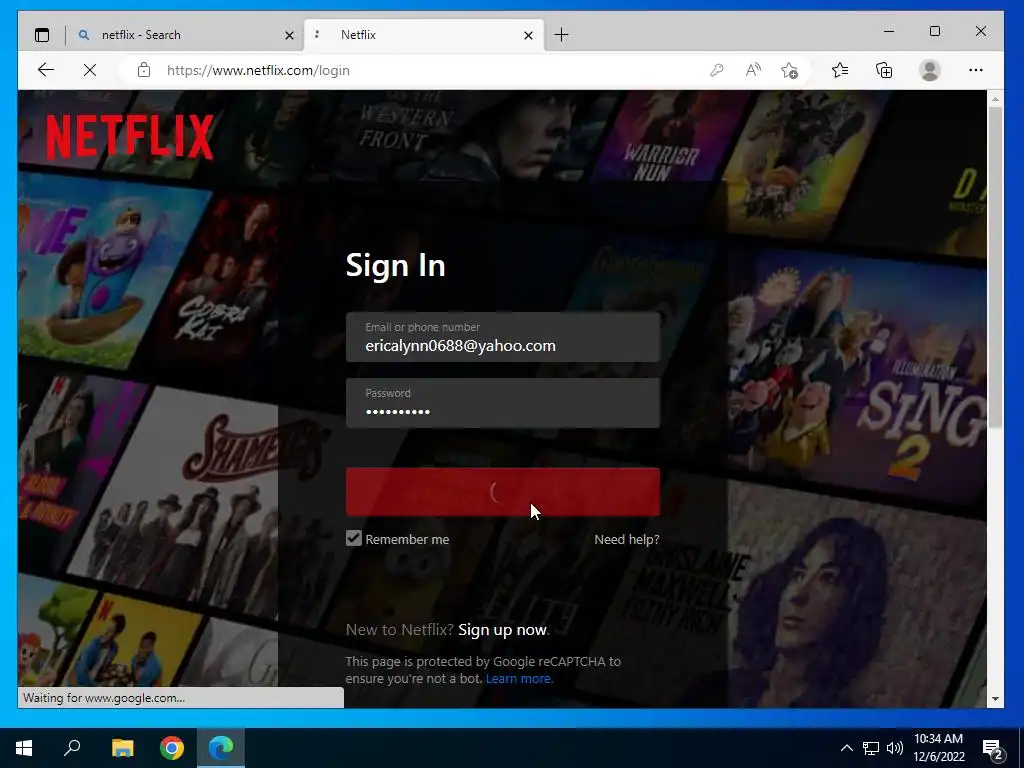Screen dimensions: 1024x768
Task: Add this page to favorites
Action: tap(790, 70)
